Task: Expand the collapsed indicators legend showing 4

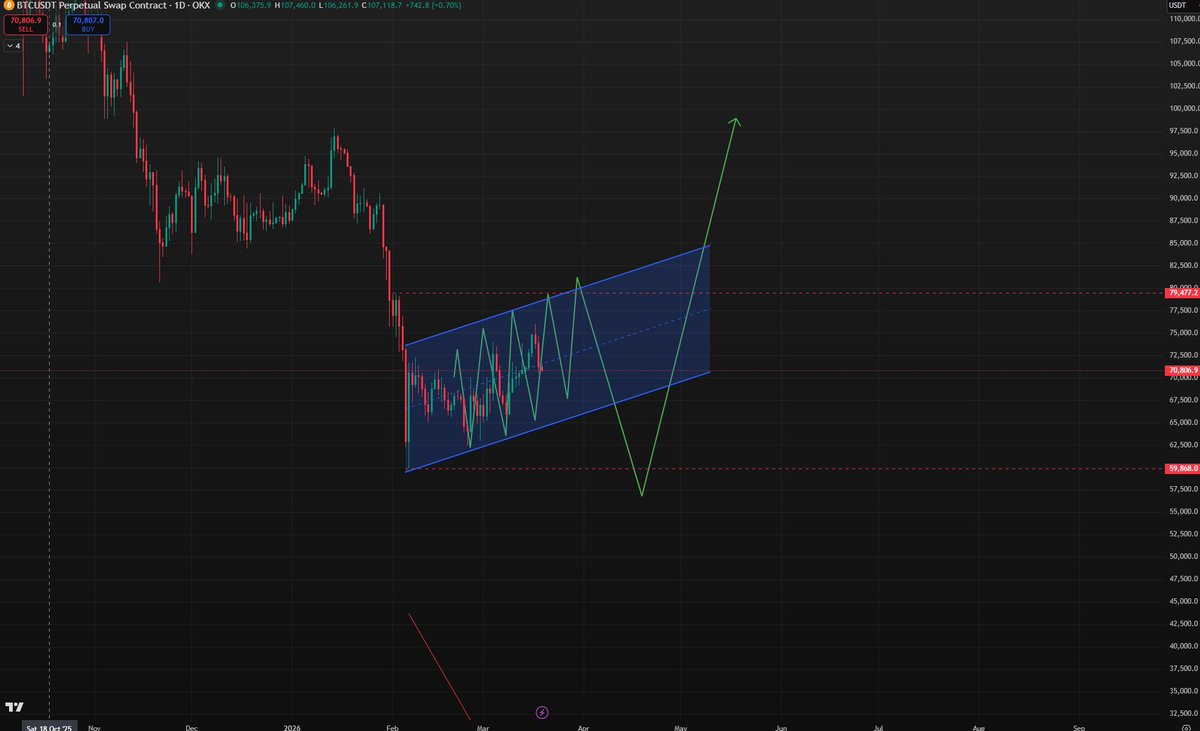Action: pyautogui.click(x=13, y=45)
